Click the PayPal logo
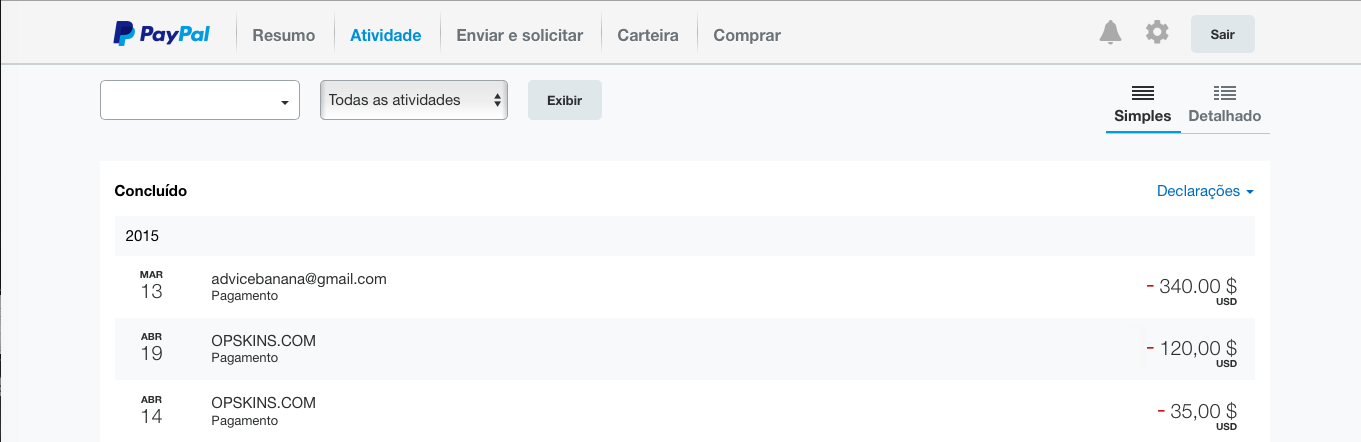The image size is (1361, 442). [161, 34]
